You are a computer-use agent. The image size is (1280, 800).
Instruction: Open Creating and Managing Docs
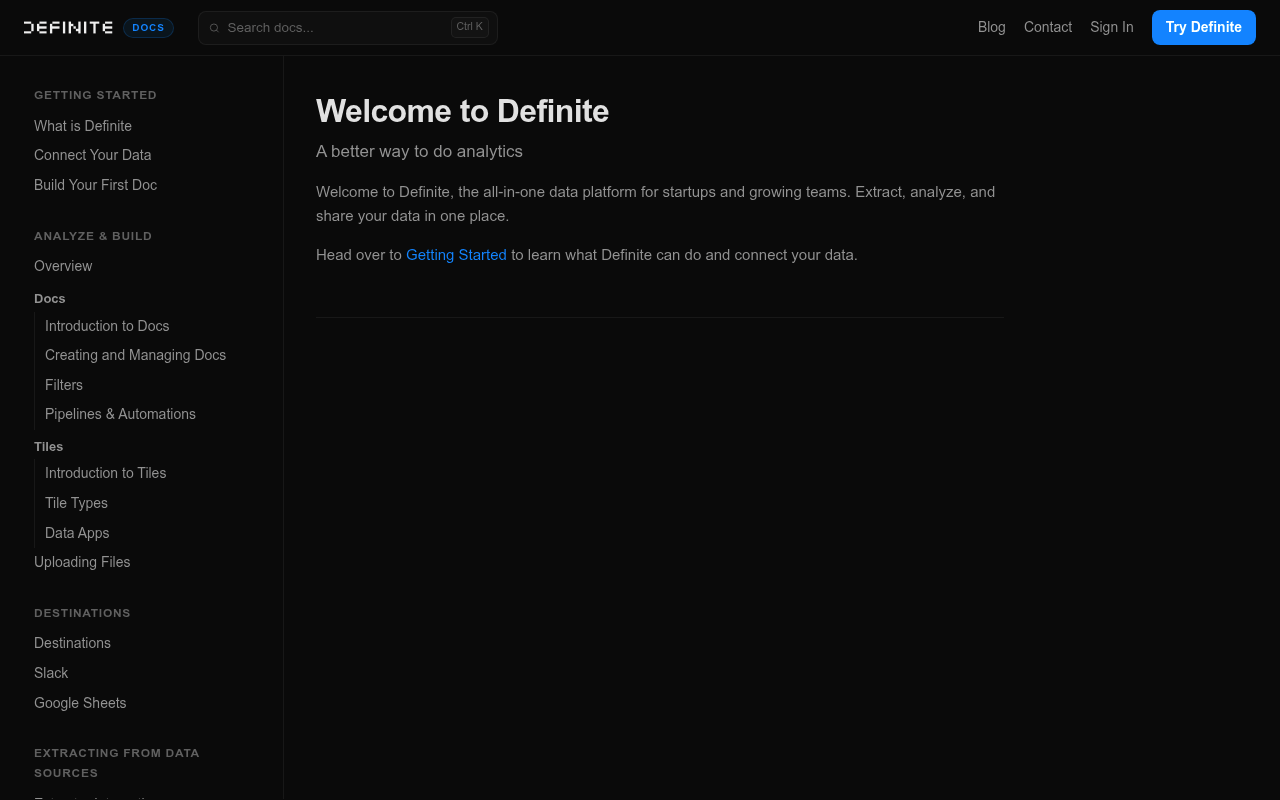point(135,355)
